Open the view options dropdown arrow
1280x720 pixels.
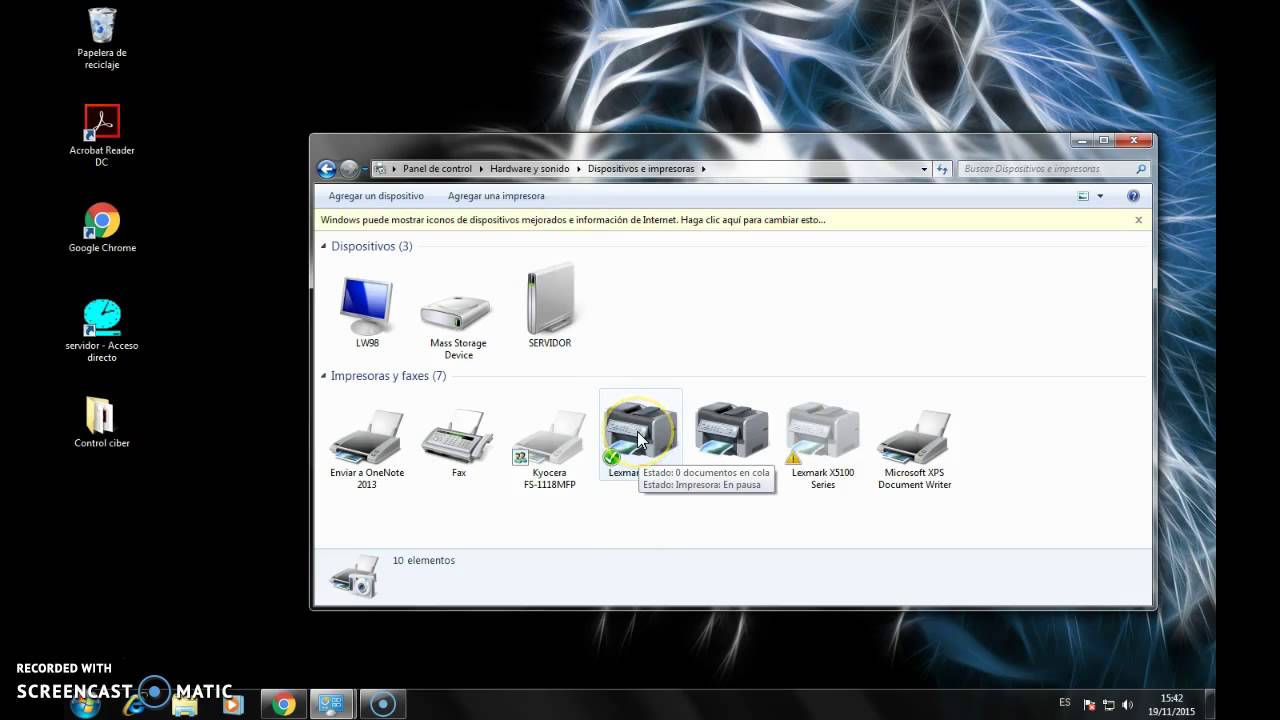coord(1100,196)
